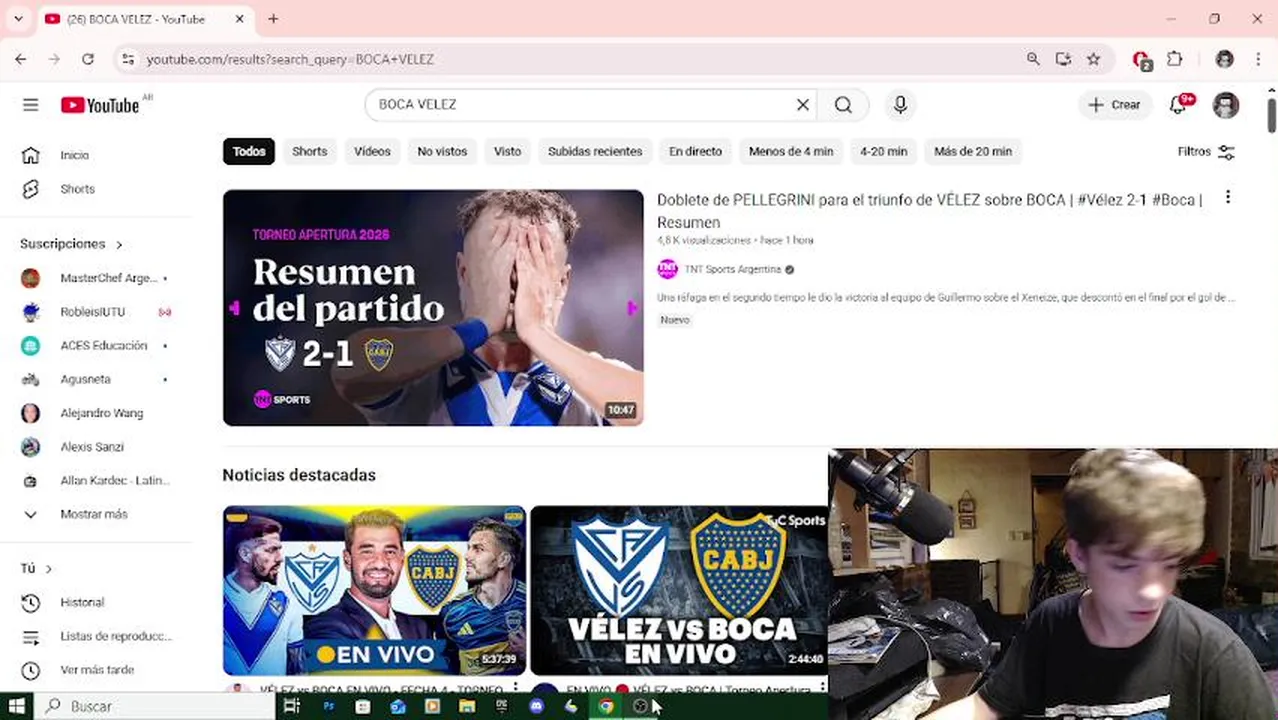This screenshot has height=720, width=1278.
Task: Open the YouTube guide hamburger menu
Action: [x=31, y=105]
